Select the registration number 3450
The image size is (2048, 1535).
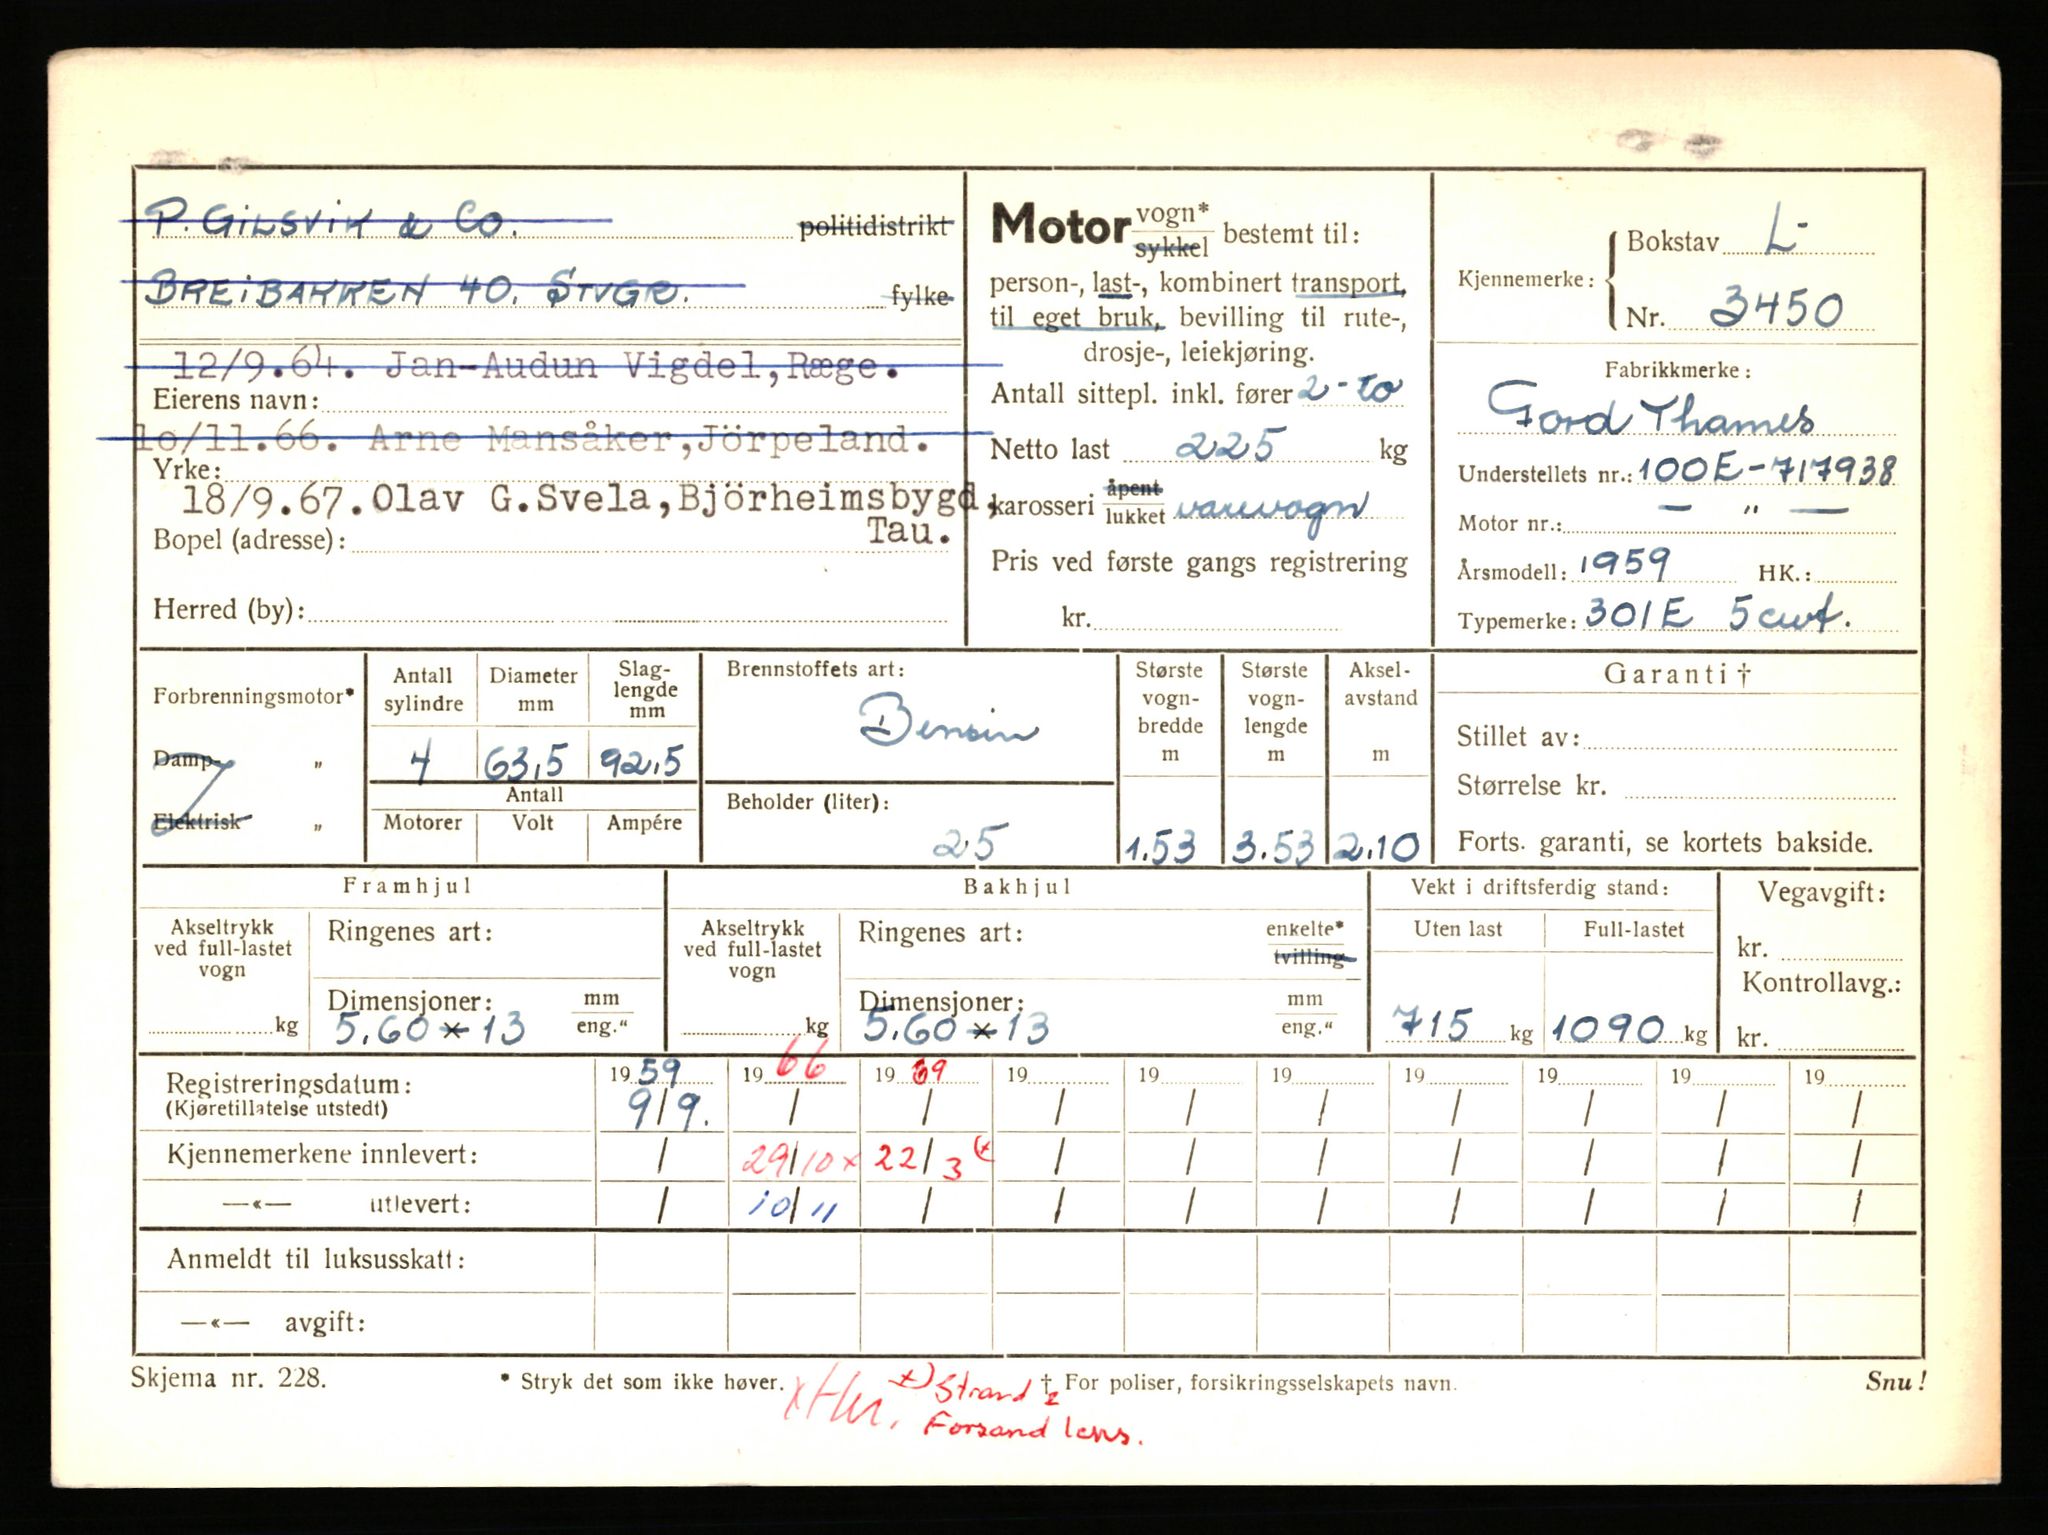(1776, 308)
